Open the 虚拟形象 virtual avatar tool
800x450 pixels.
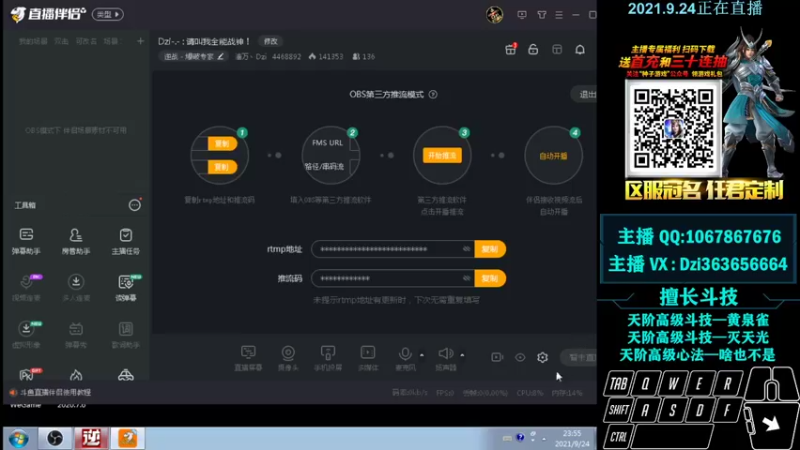tap(26, 335)
